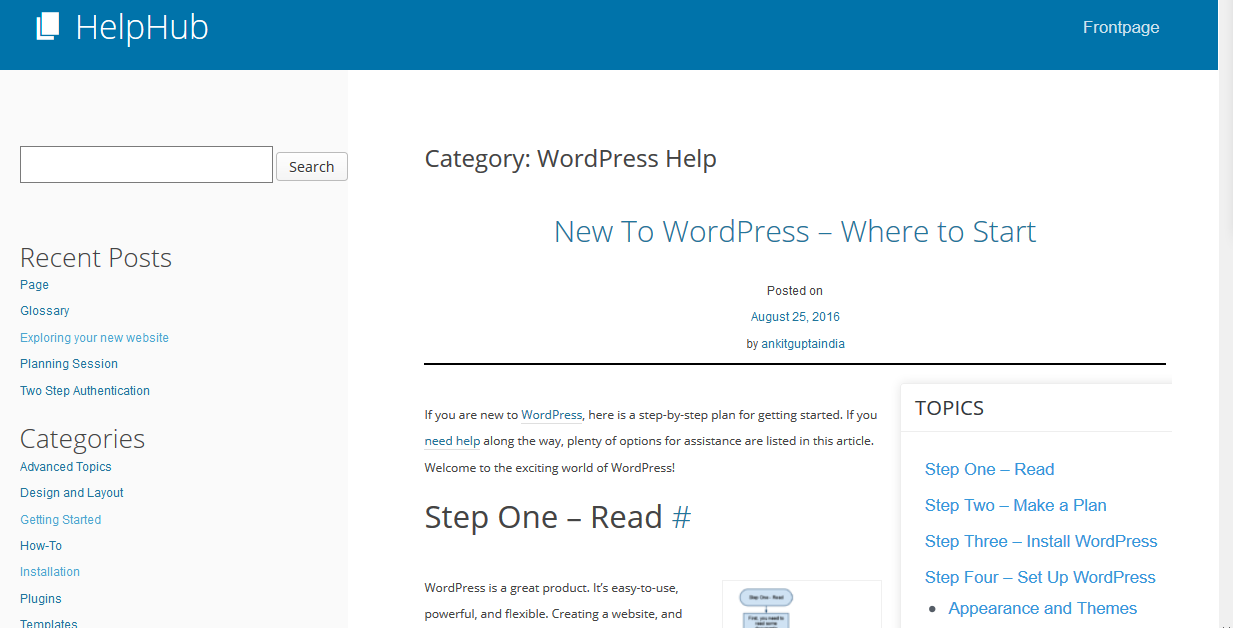This screenshot has width=1233, height=628.
Task: Open the Plugins category link
Action: tap(41, 599)
